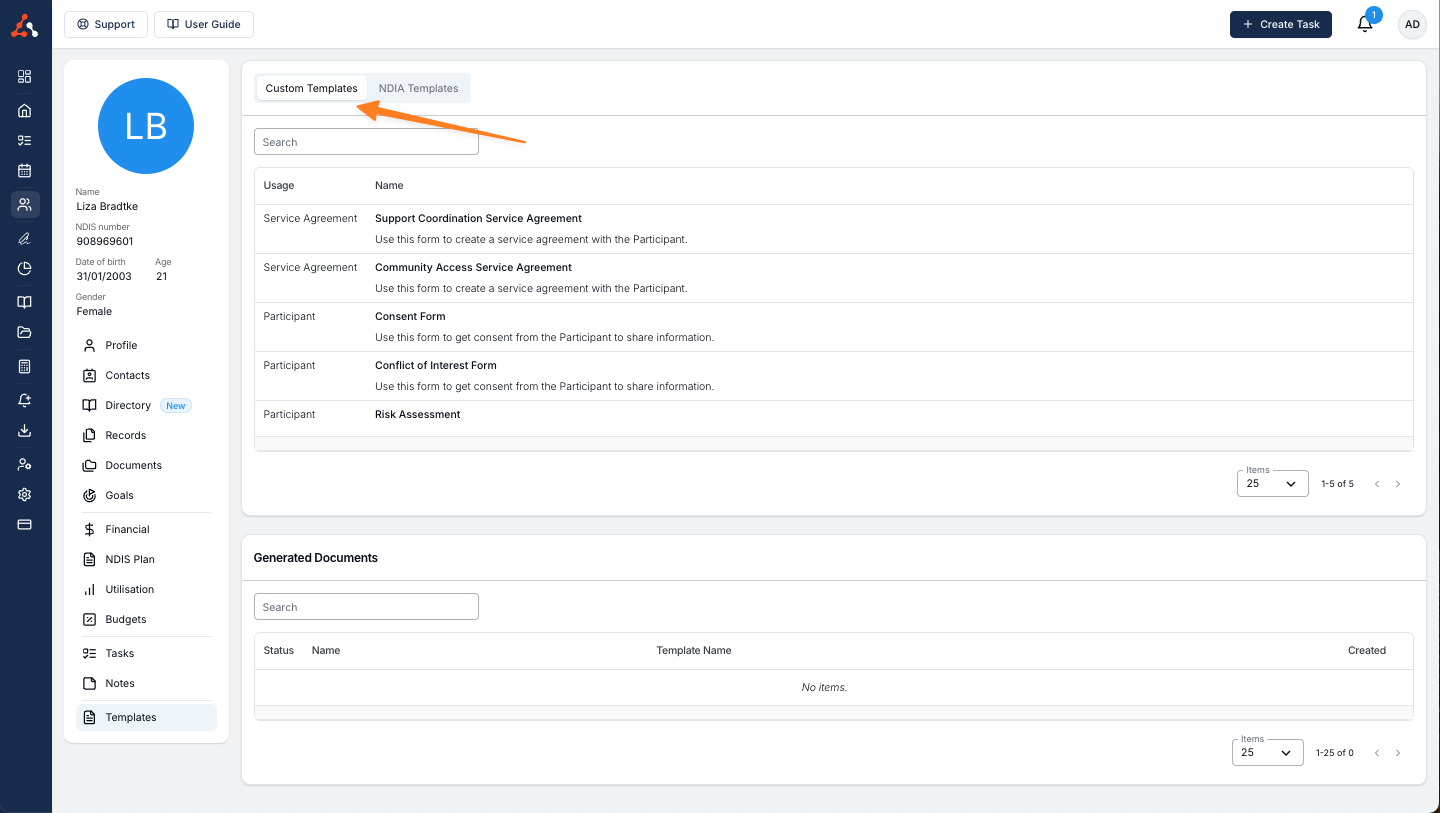Image resolution: width=1440 pixels, height=813 pixels.
Task: Open NDIS Plan in participant menu
Action: click(130, 559)
